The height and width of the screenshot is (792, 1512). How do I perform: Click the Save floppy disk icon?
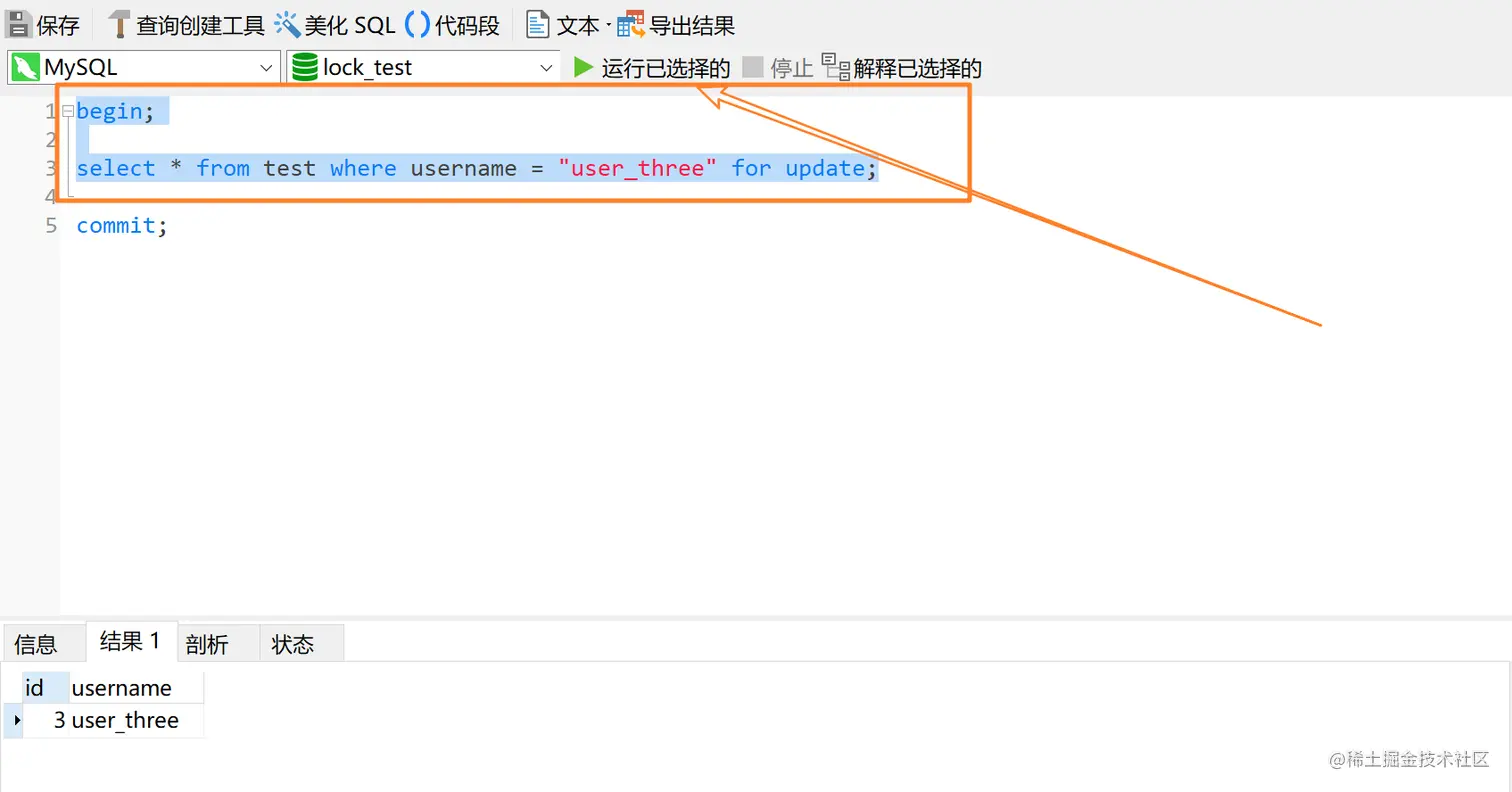click(19, 24)
